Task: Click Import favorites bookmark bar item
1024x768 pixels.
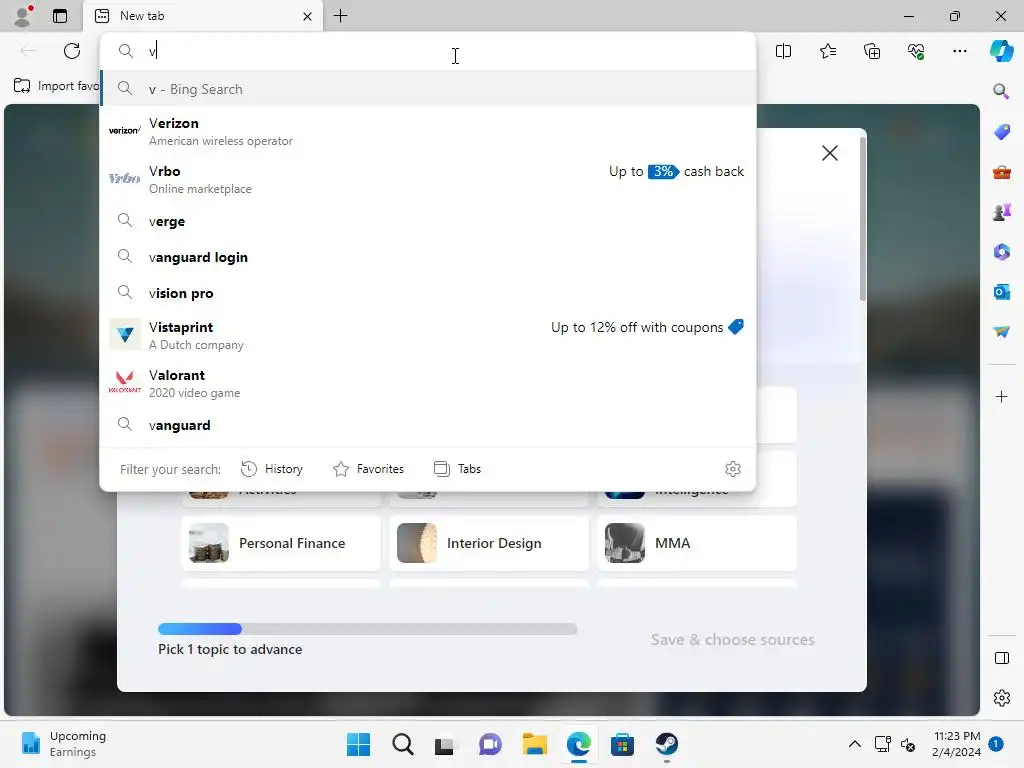Action: [x=56, y=86]
